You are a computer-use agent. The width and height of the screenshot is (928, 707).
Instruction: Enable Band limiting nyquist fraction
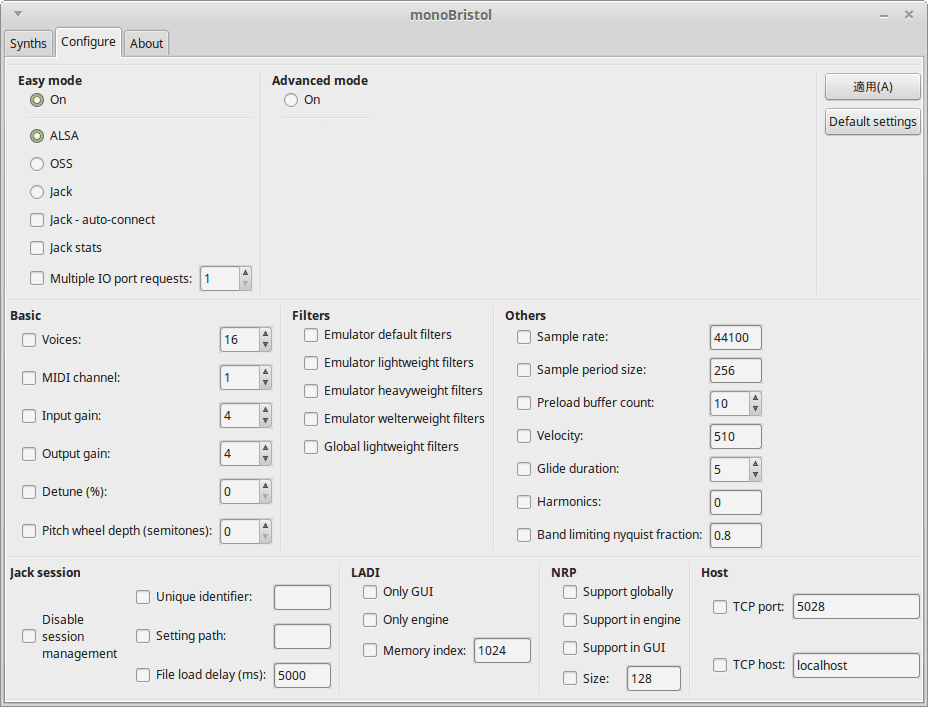tap(524, 535)
